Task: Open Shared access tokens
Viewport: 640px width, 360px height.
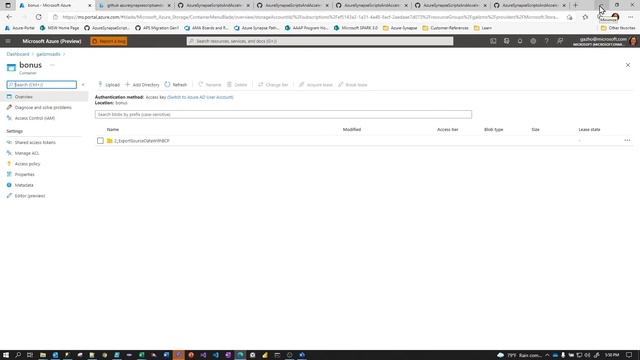Action: coord(35,142)
